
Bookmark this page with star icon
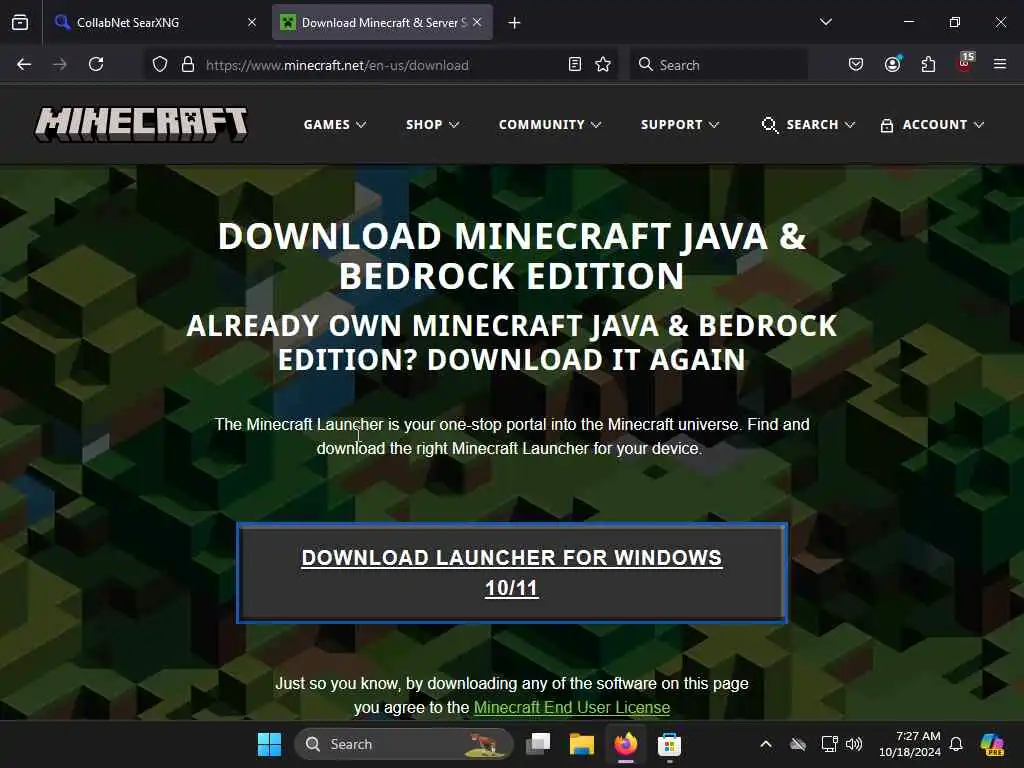[x=603, y=65]
